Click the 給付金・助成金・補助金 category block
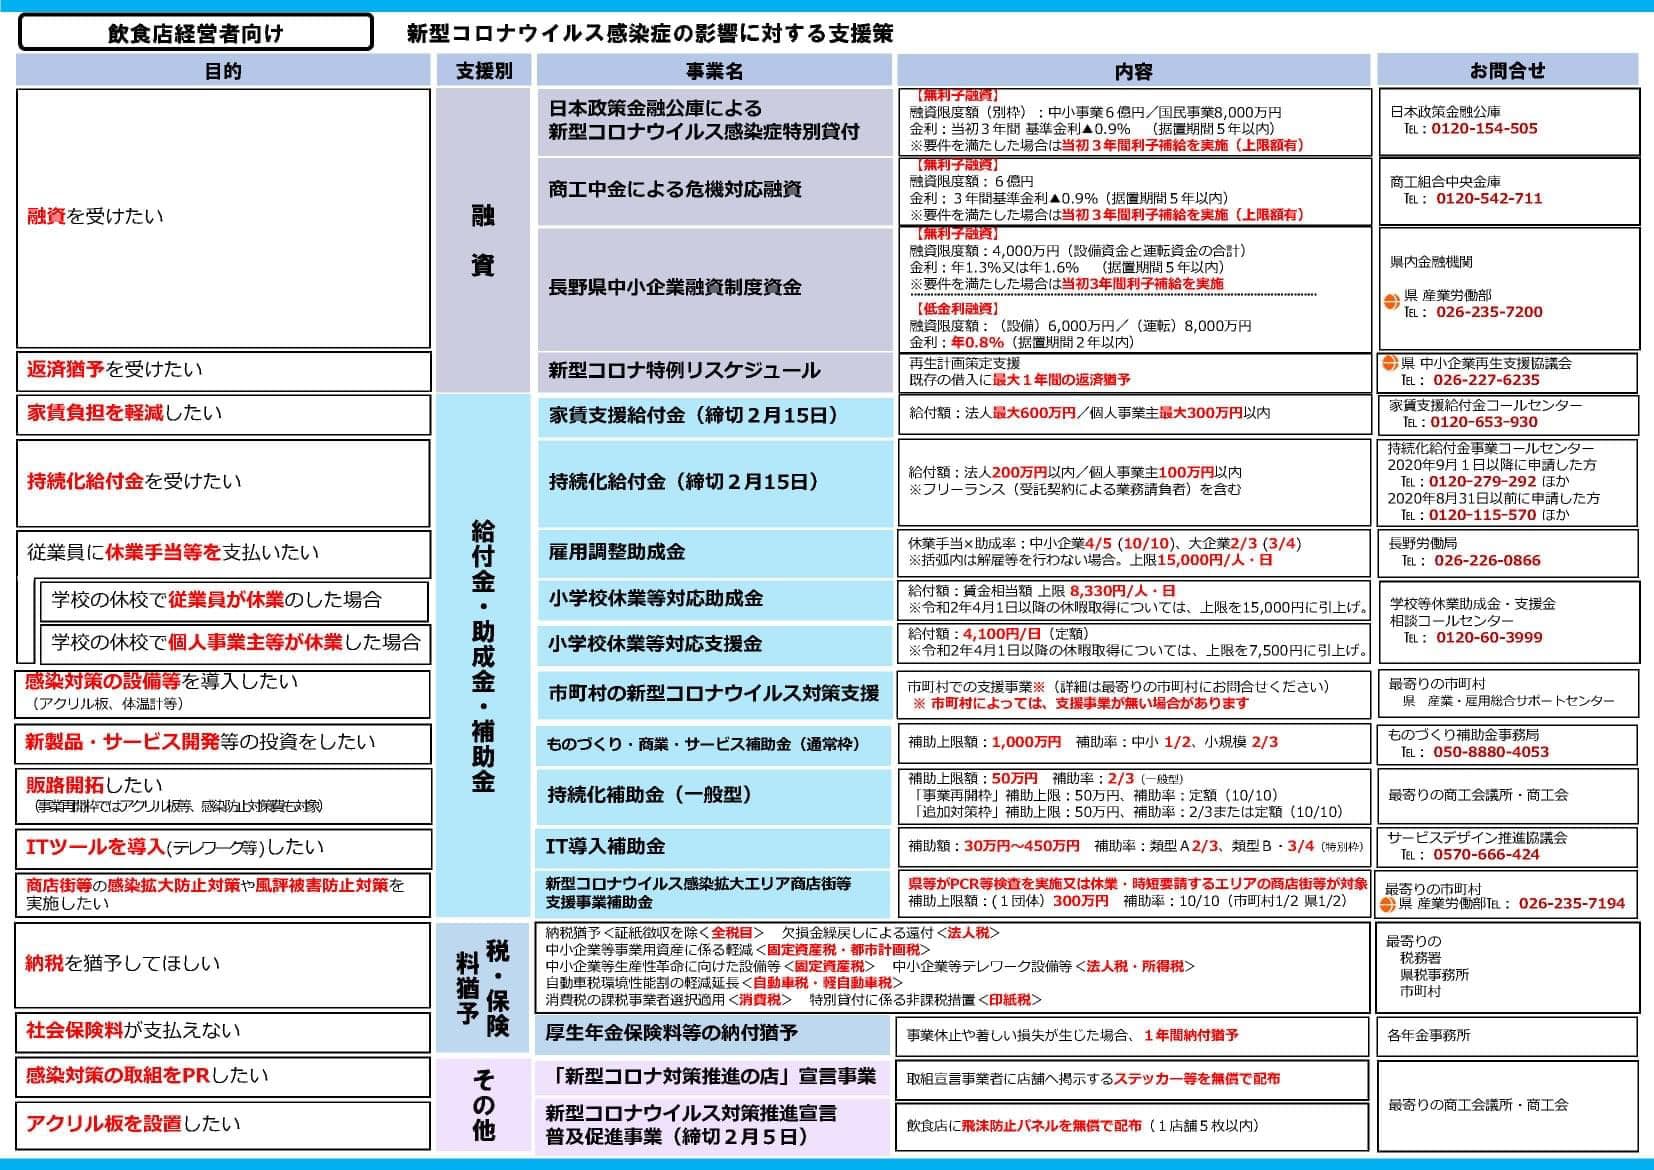 (x=484, y=656)
